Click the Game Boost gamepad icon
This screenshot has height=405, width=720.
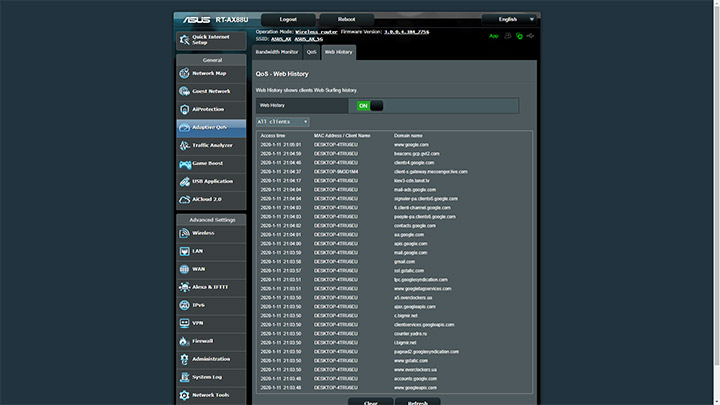pos(185,164)
